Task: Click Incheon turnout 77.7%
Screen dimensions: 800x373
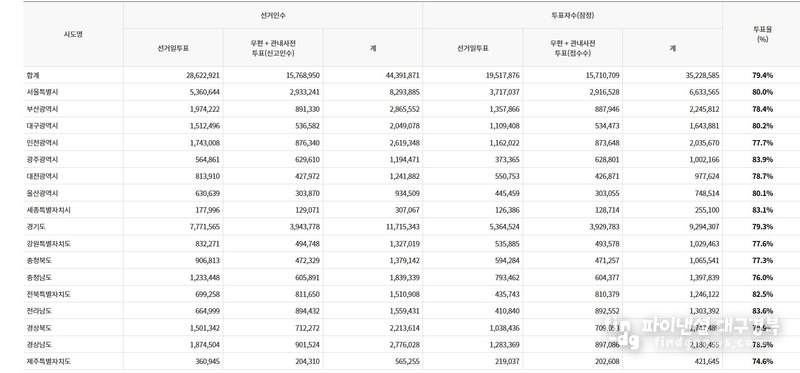Action: click(x=763, y=142)
